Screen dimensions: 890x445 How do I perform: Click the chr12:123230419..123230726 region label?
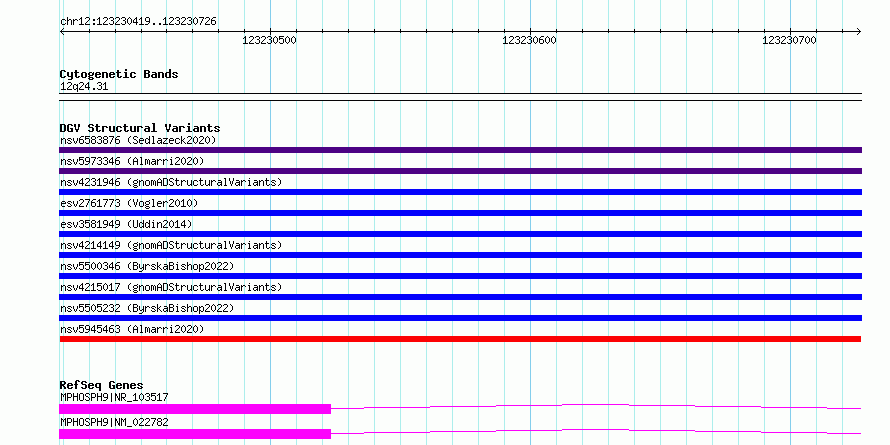click(x=138, y=22)
